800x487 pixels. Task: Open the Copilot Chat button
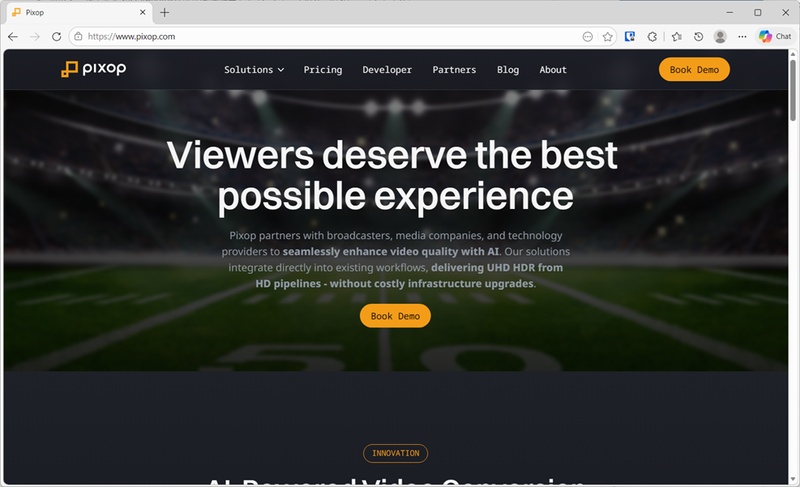click(x=774, y=36)
